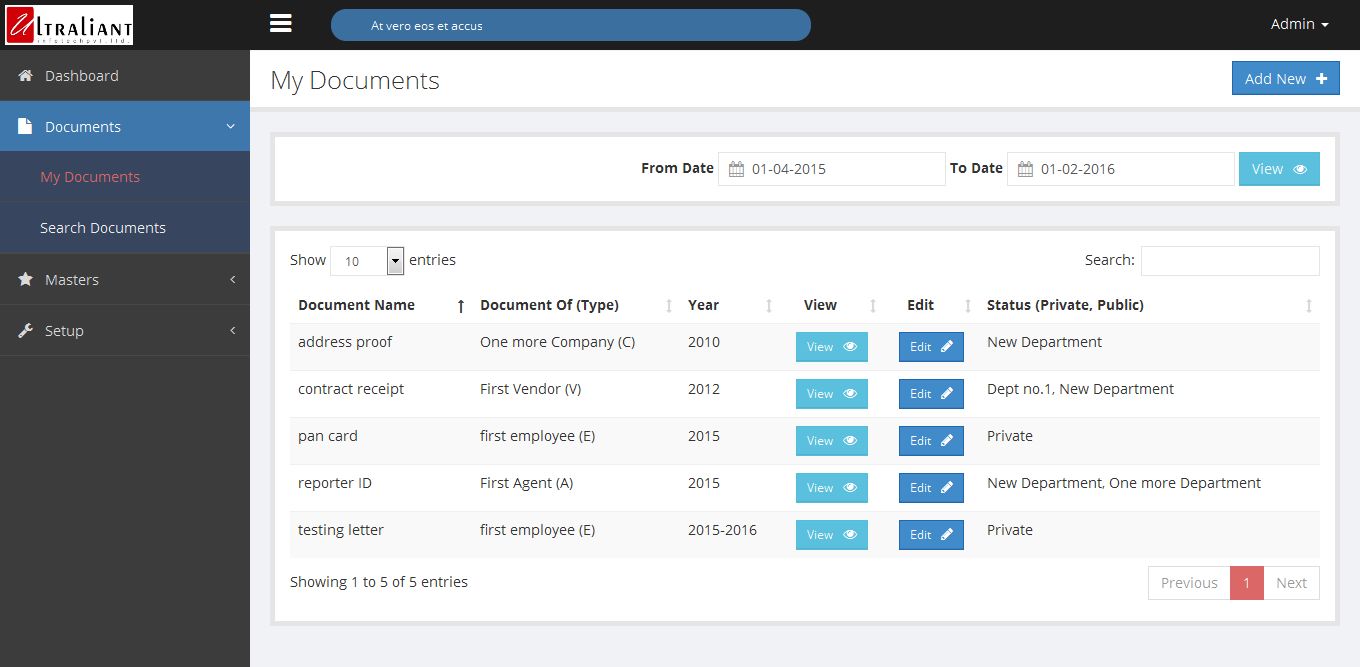Viewport: 1360px width, 667px height.
Task: Select My Documents in the sidebar
Action: [90, 177]
